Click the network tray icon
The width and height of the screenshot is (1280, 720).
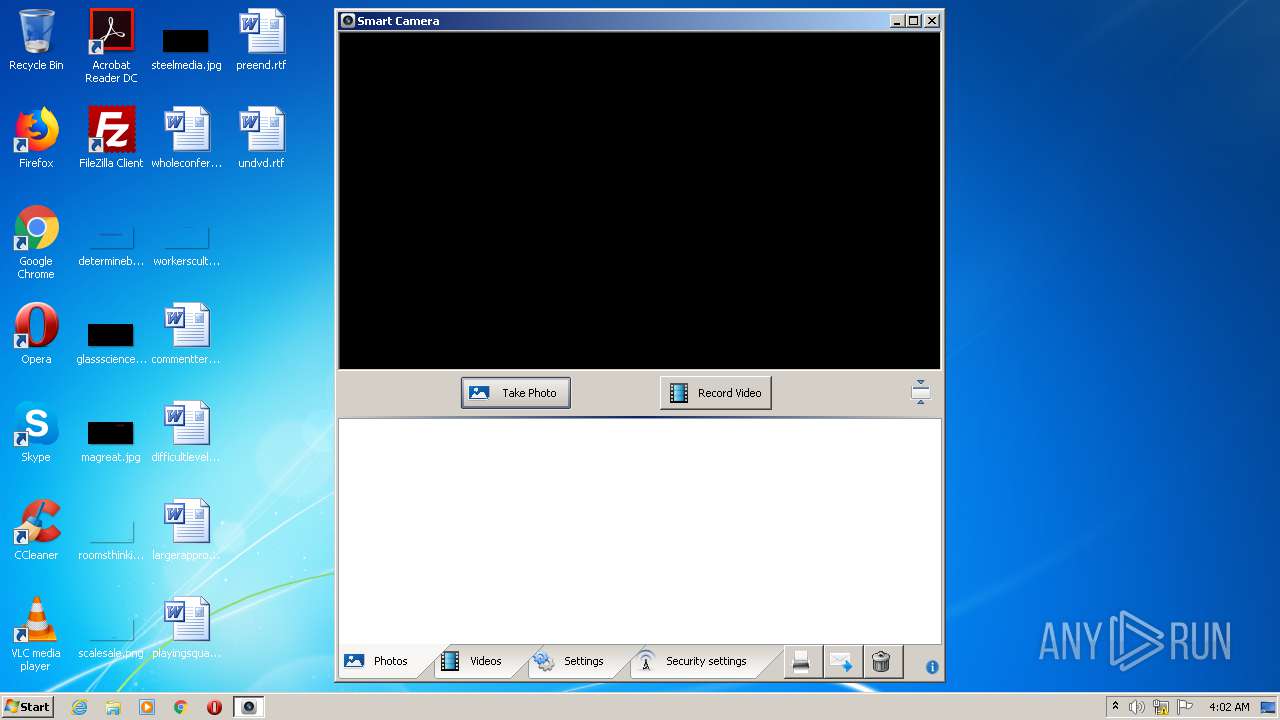(1161, 707)
